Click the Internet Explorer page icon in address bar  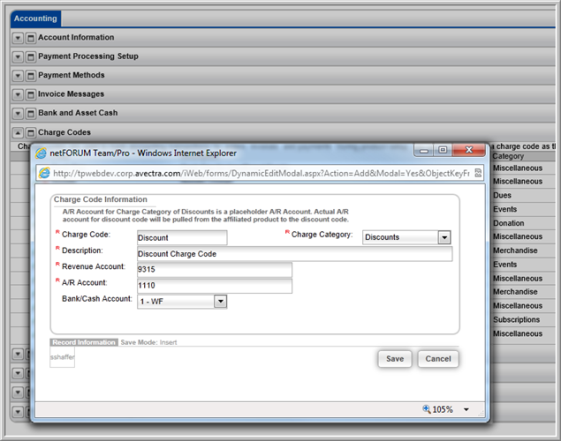tap(44, 173)
